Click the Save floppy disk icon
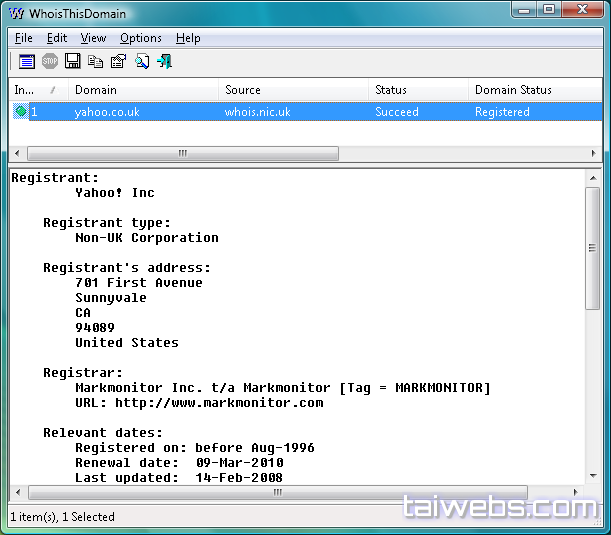 pyautogui.click(x=73, y=62)
